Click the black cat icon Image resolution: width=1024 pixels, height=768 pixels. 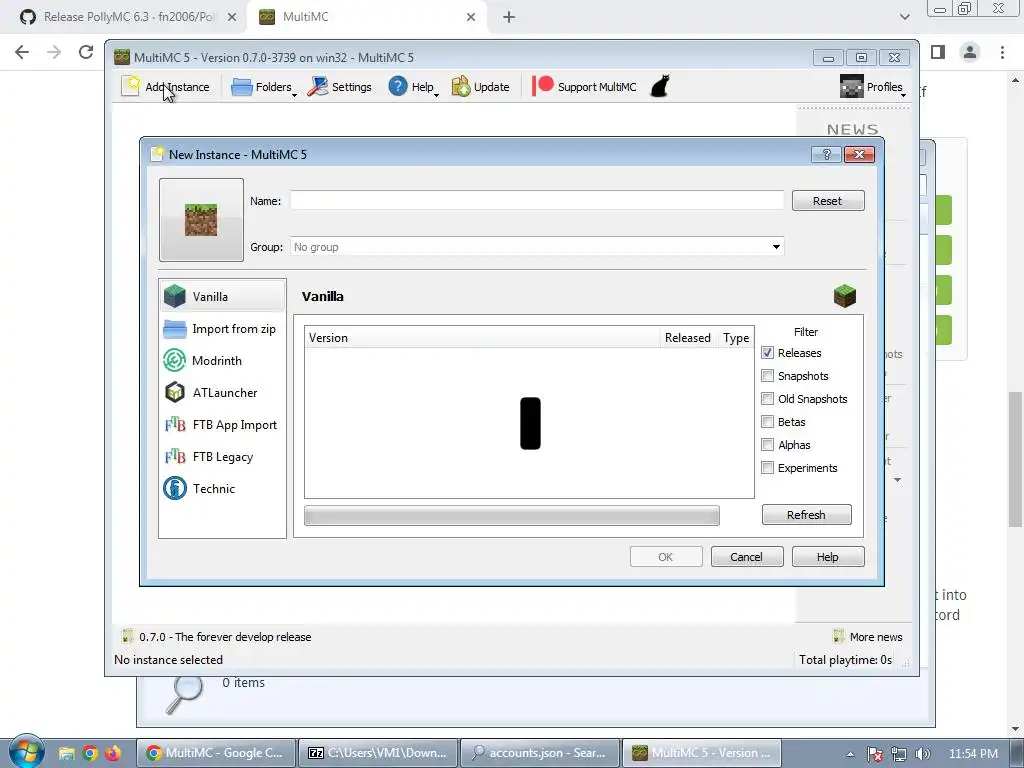pos(660,86)
